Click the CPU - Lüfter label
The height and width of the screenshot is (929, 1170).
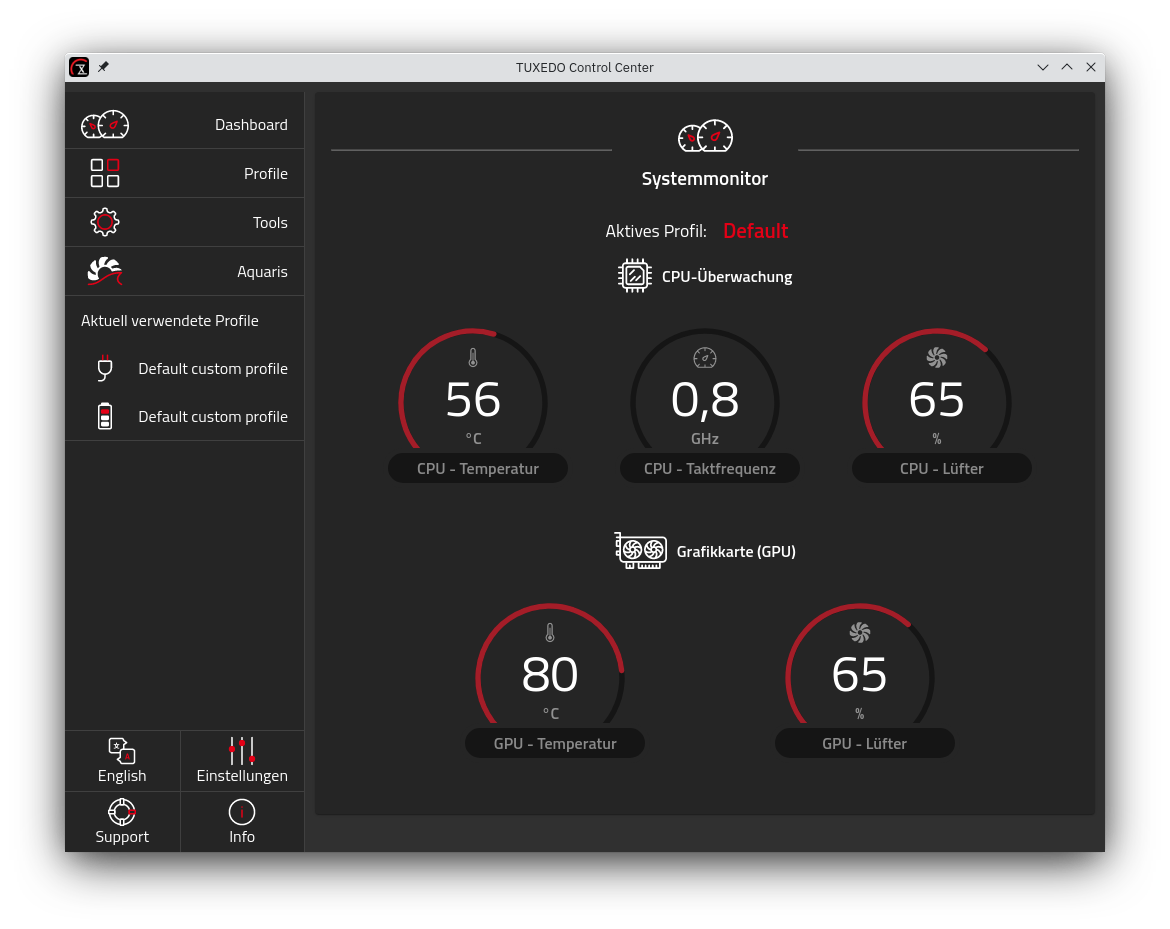point(942,469)
